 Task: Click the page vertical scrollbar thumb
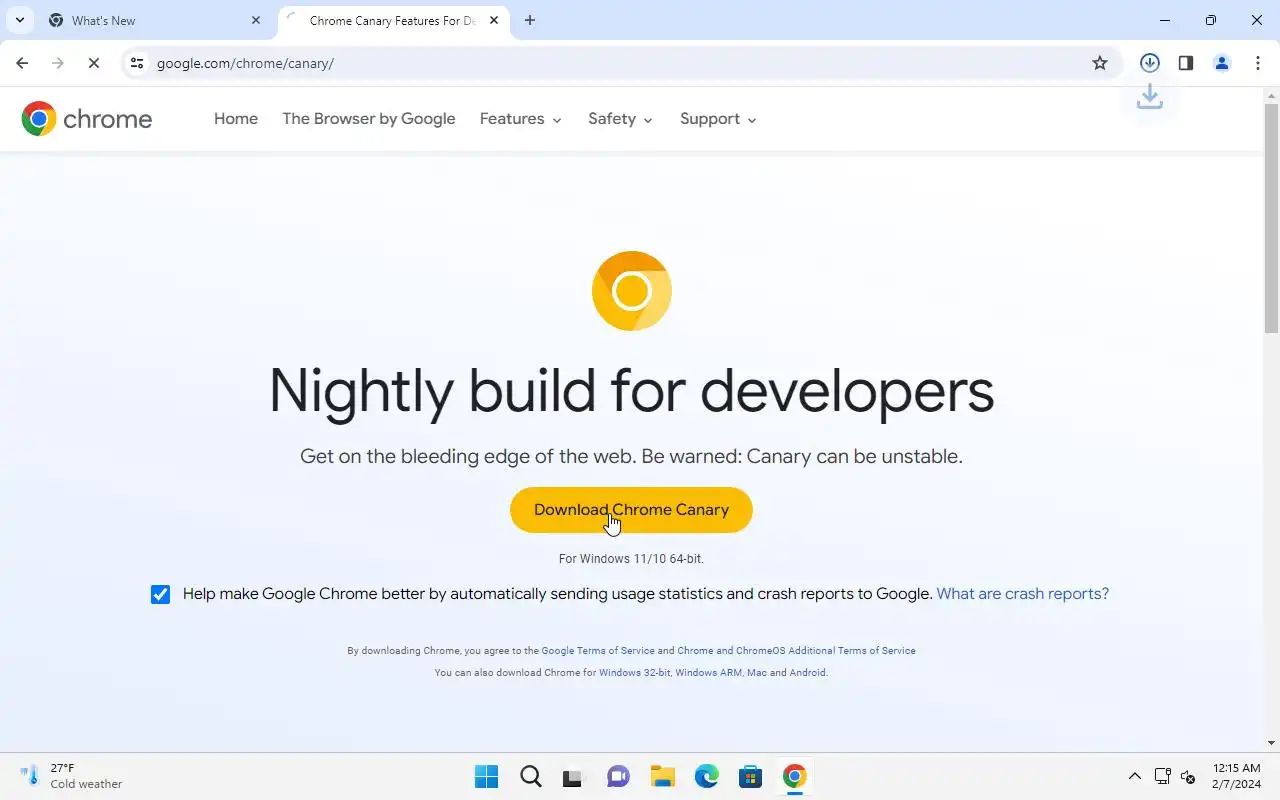coord(1272,218)
